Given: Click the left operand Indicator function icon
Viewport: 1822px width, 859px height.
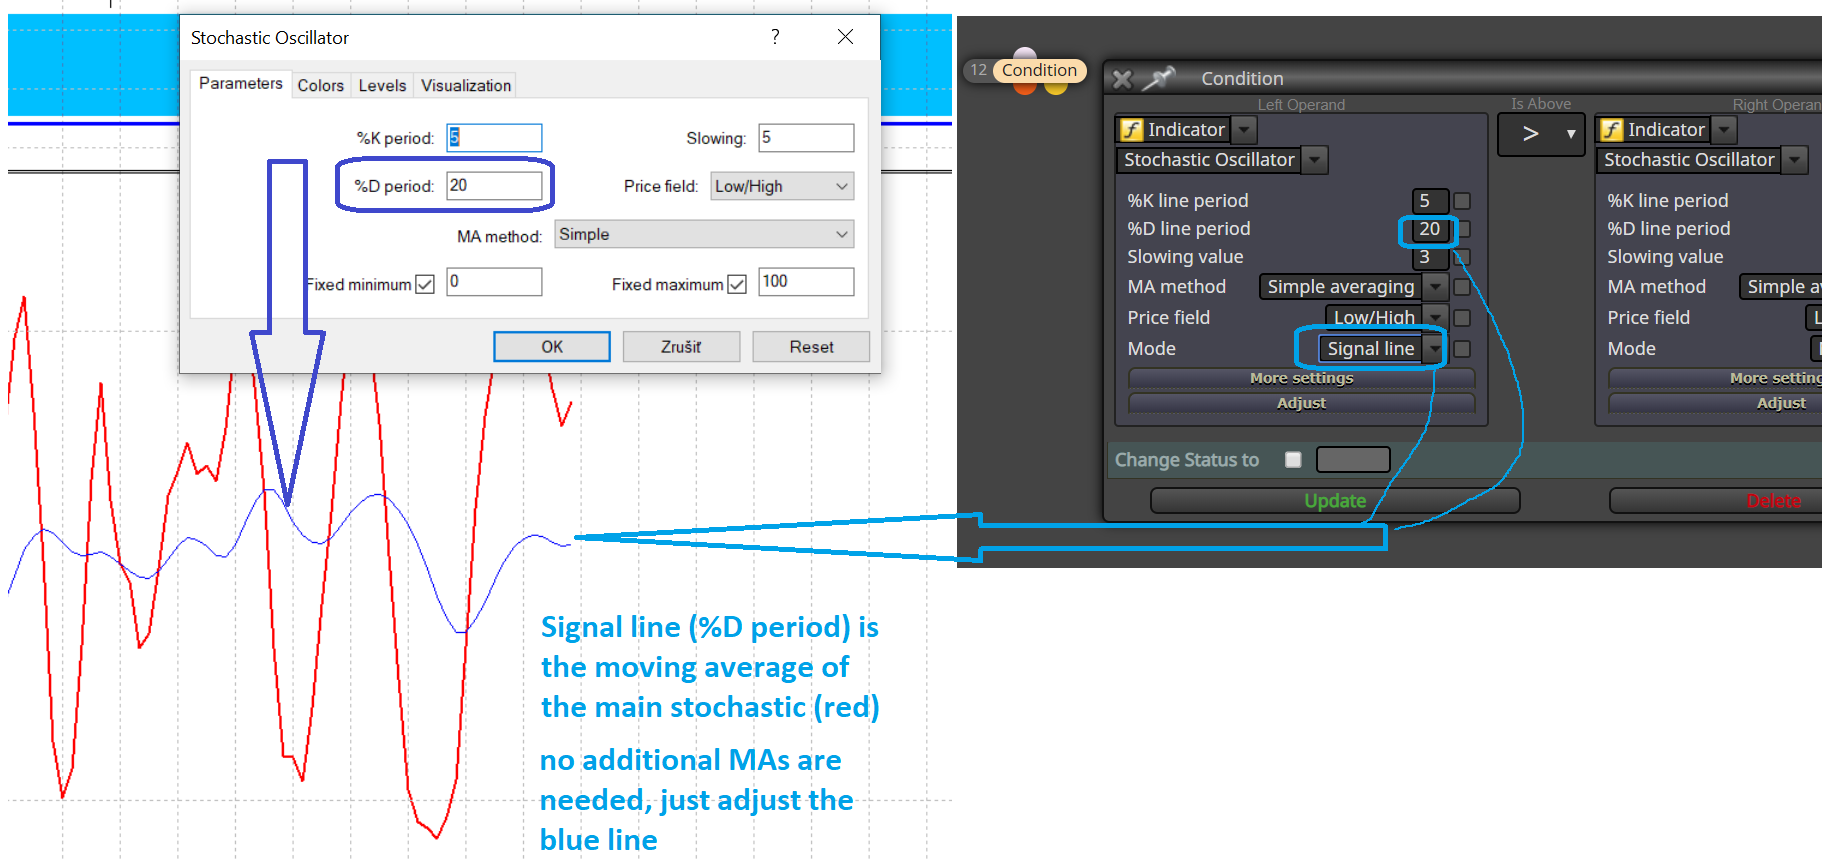Looking at the screenshot, I should coord(1131,130).
